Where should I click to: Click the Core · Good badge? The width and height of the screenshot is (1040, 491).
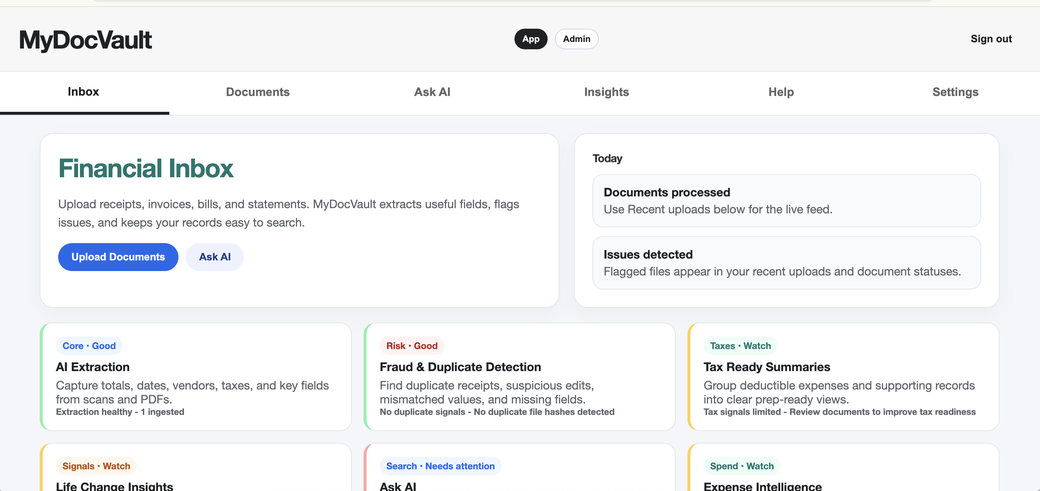coord(89,346)
